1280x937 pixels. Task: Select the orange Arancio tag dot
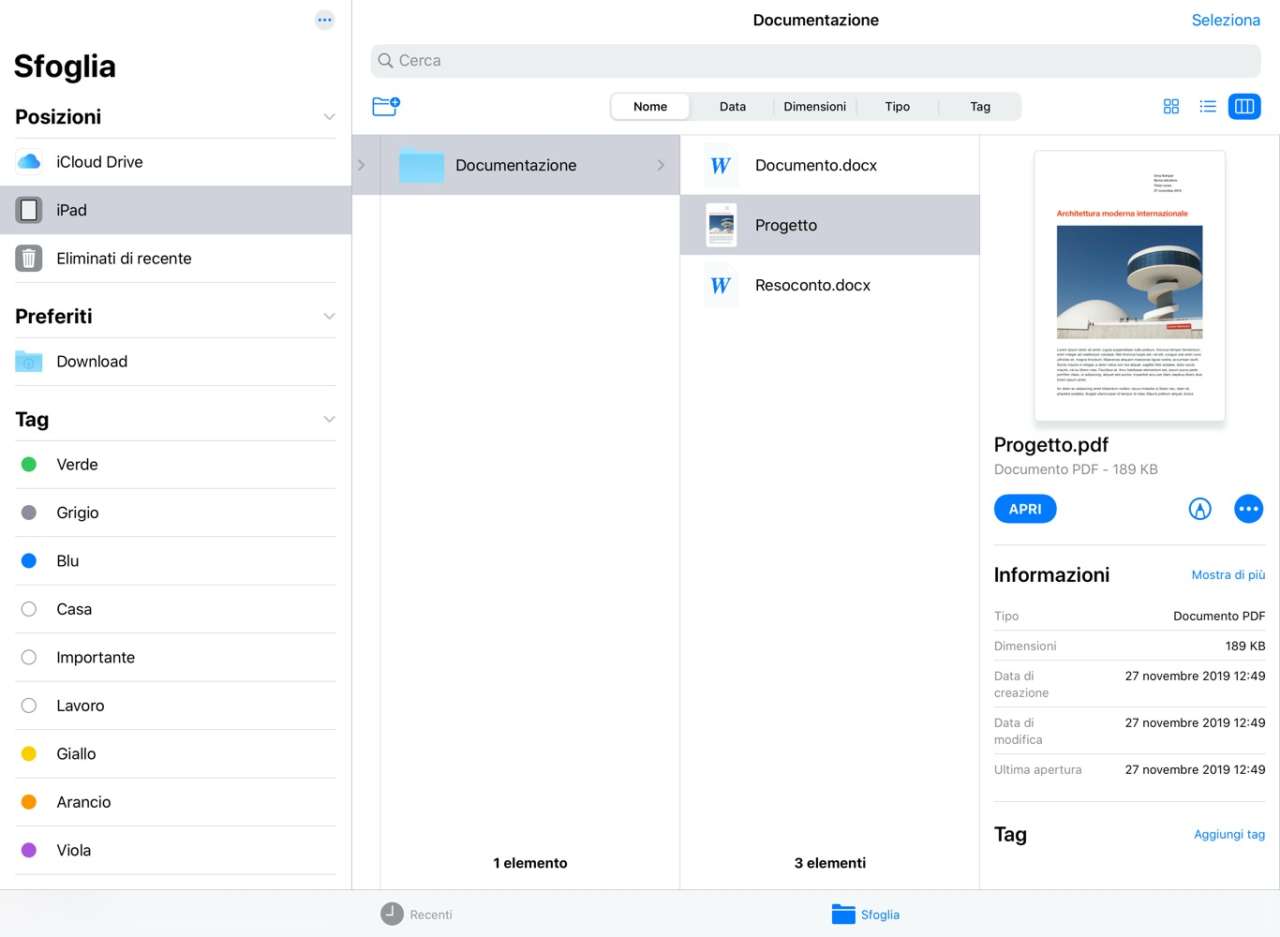29,802
